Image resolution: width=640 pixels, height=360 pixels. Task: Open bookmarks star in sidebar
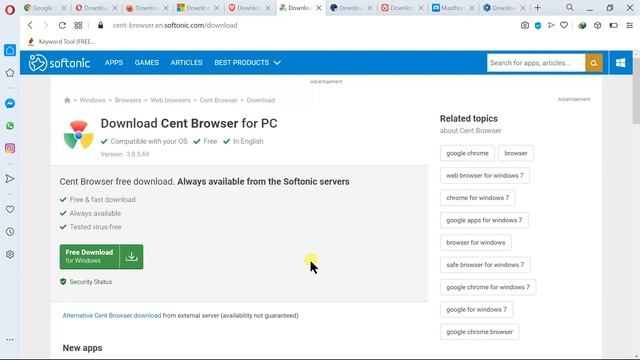[x=10, y=73]
